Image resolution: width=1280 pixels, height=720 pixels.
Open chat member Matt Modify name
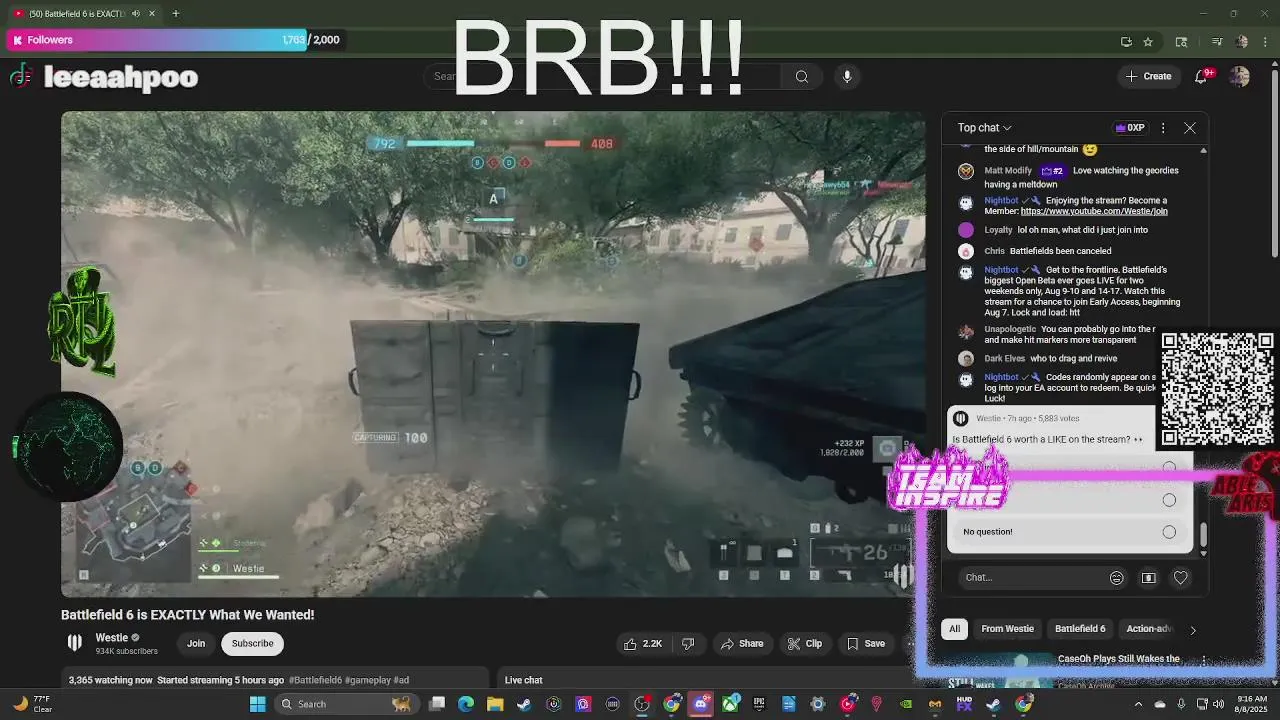click(1008, 171)
